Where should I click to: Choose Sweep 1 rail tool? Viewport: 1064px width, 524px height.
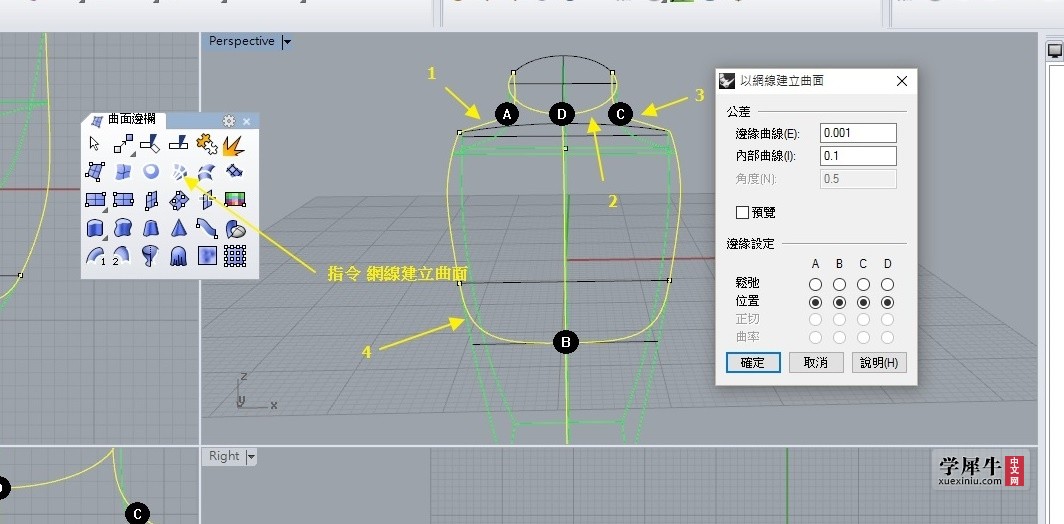point(95,256)
